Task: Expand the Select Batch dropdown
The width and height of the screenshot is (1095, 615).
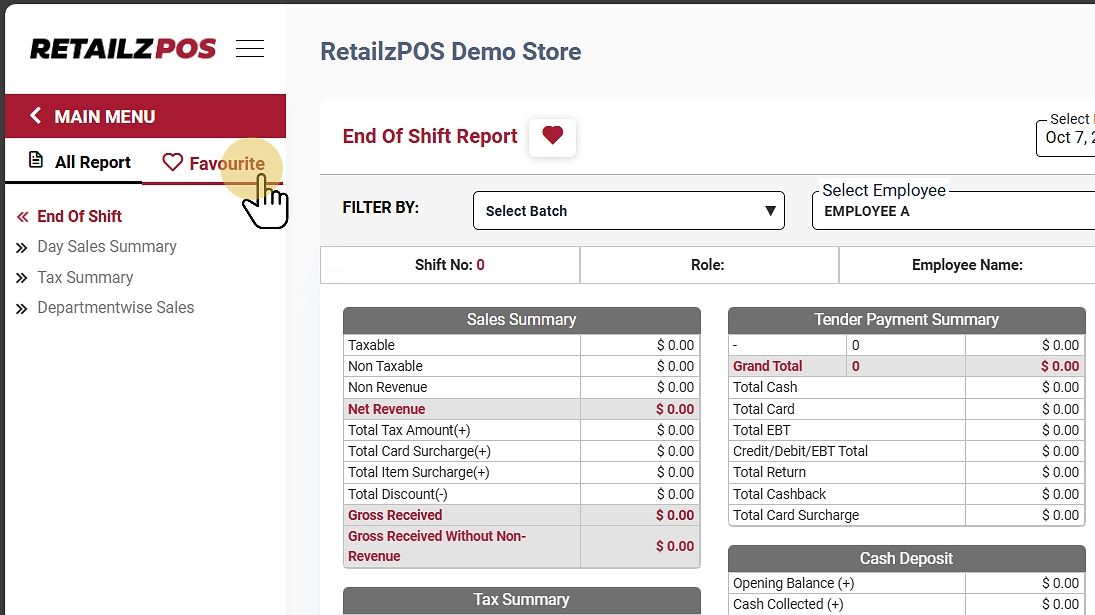Action: point(628,211)
